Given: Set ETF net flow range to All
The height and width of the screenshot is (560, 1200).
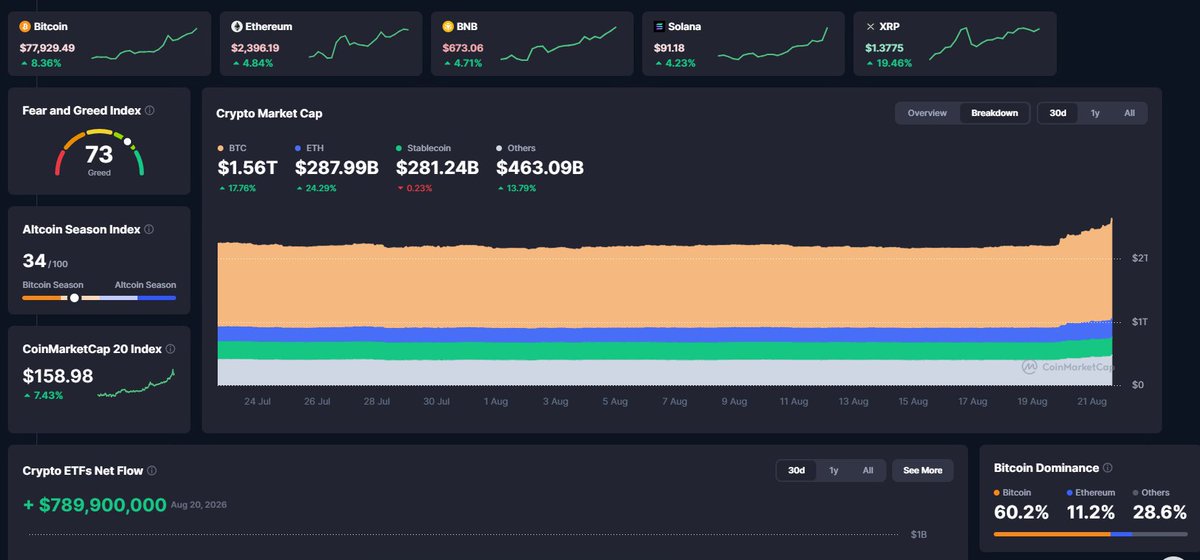Looking at the screenshot, I should click(x=867, y=470).
